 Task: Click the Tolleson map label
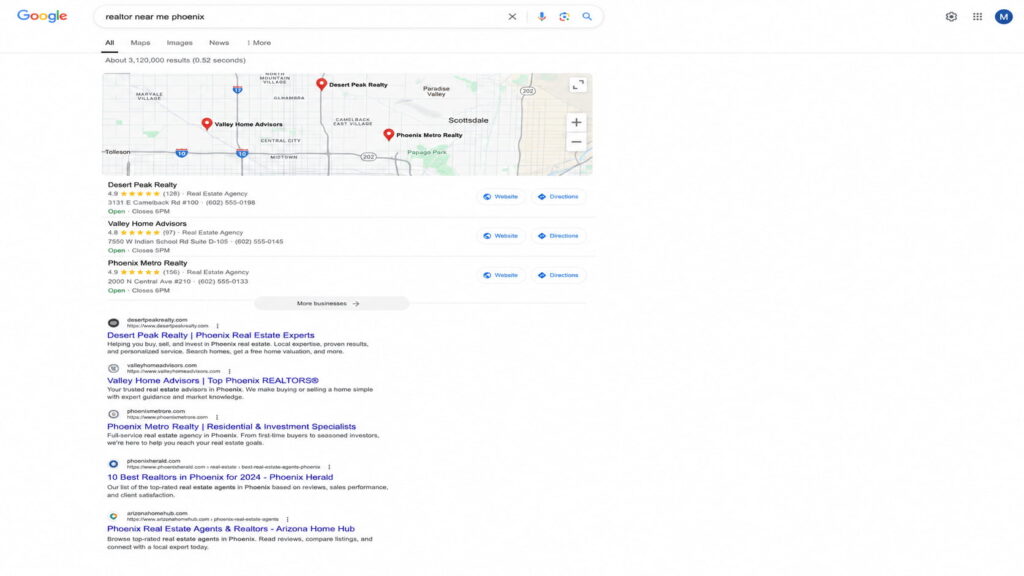tap(118, 152)
